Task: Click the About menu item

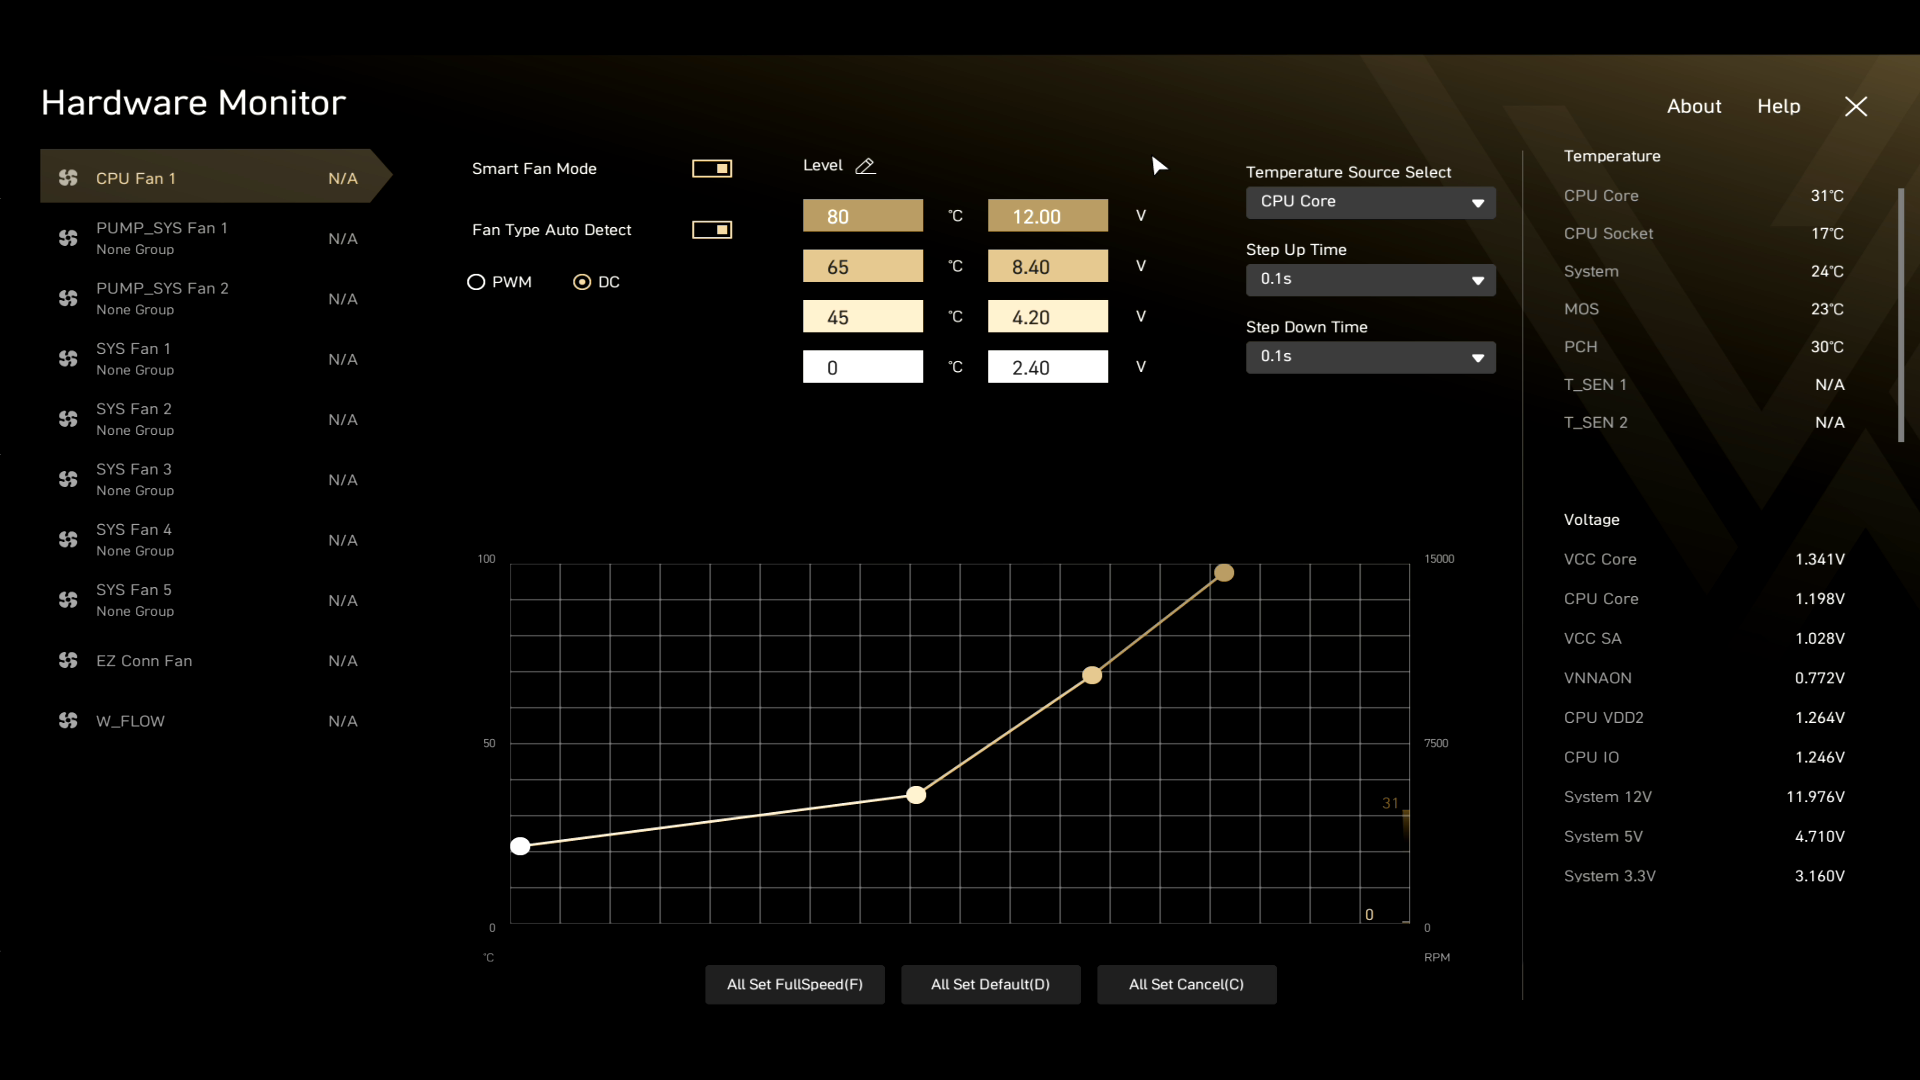Action: click(x=1693, y=105)
